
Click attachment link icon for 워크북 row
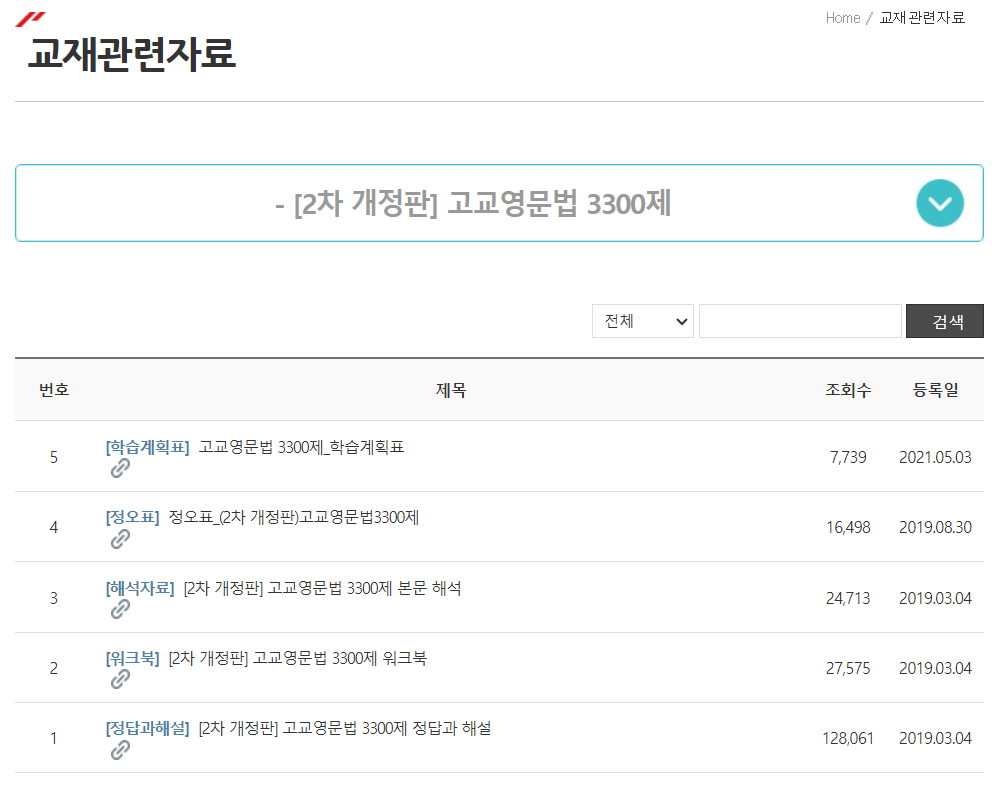click(120, 679)
